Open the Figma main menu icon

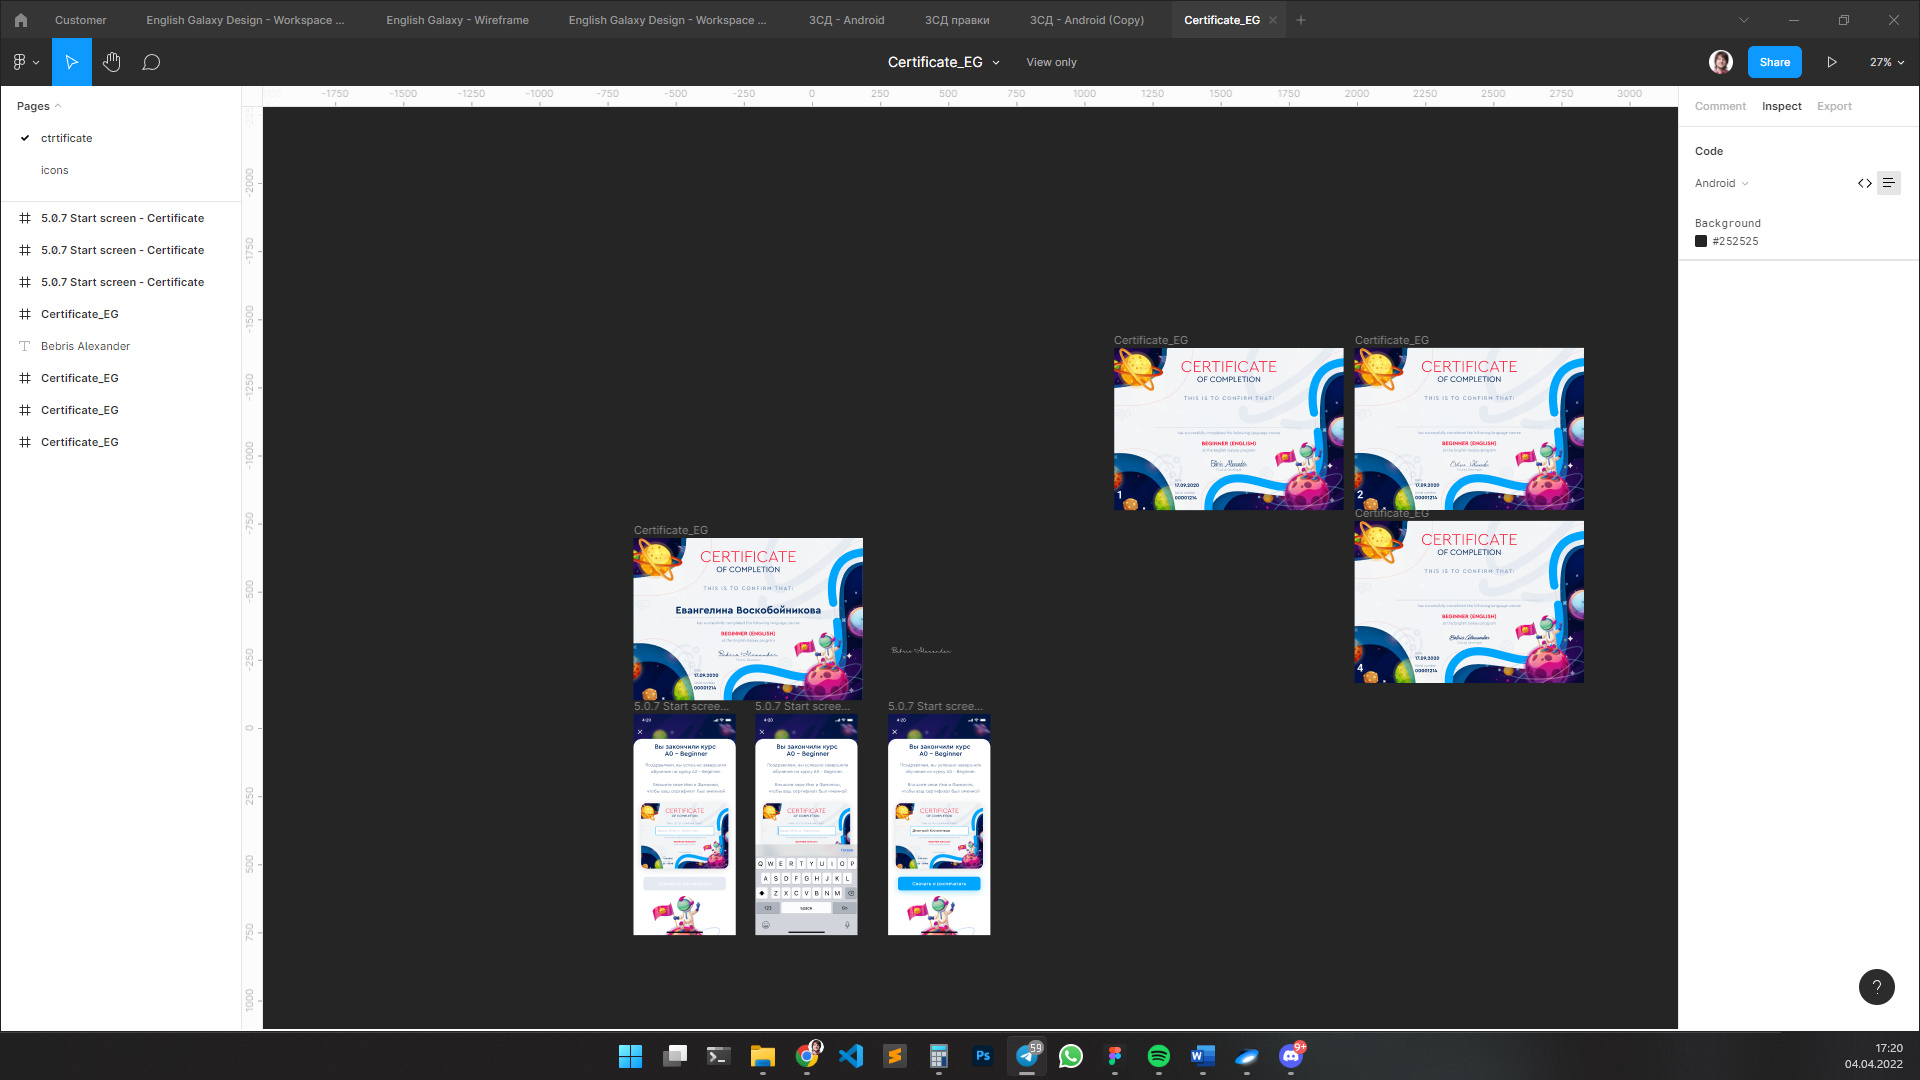click(x=25, y=62)
